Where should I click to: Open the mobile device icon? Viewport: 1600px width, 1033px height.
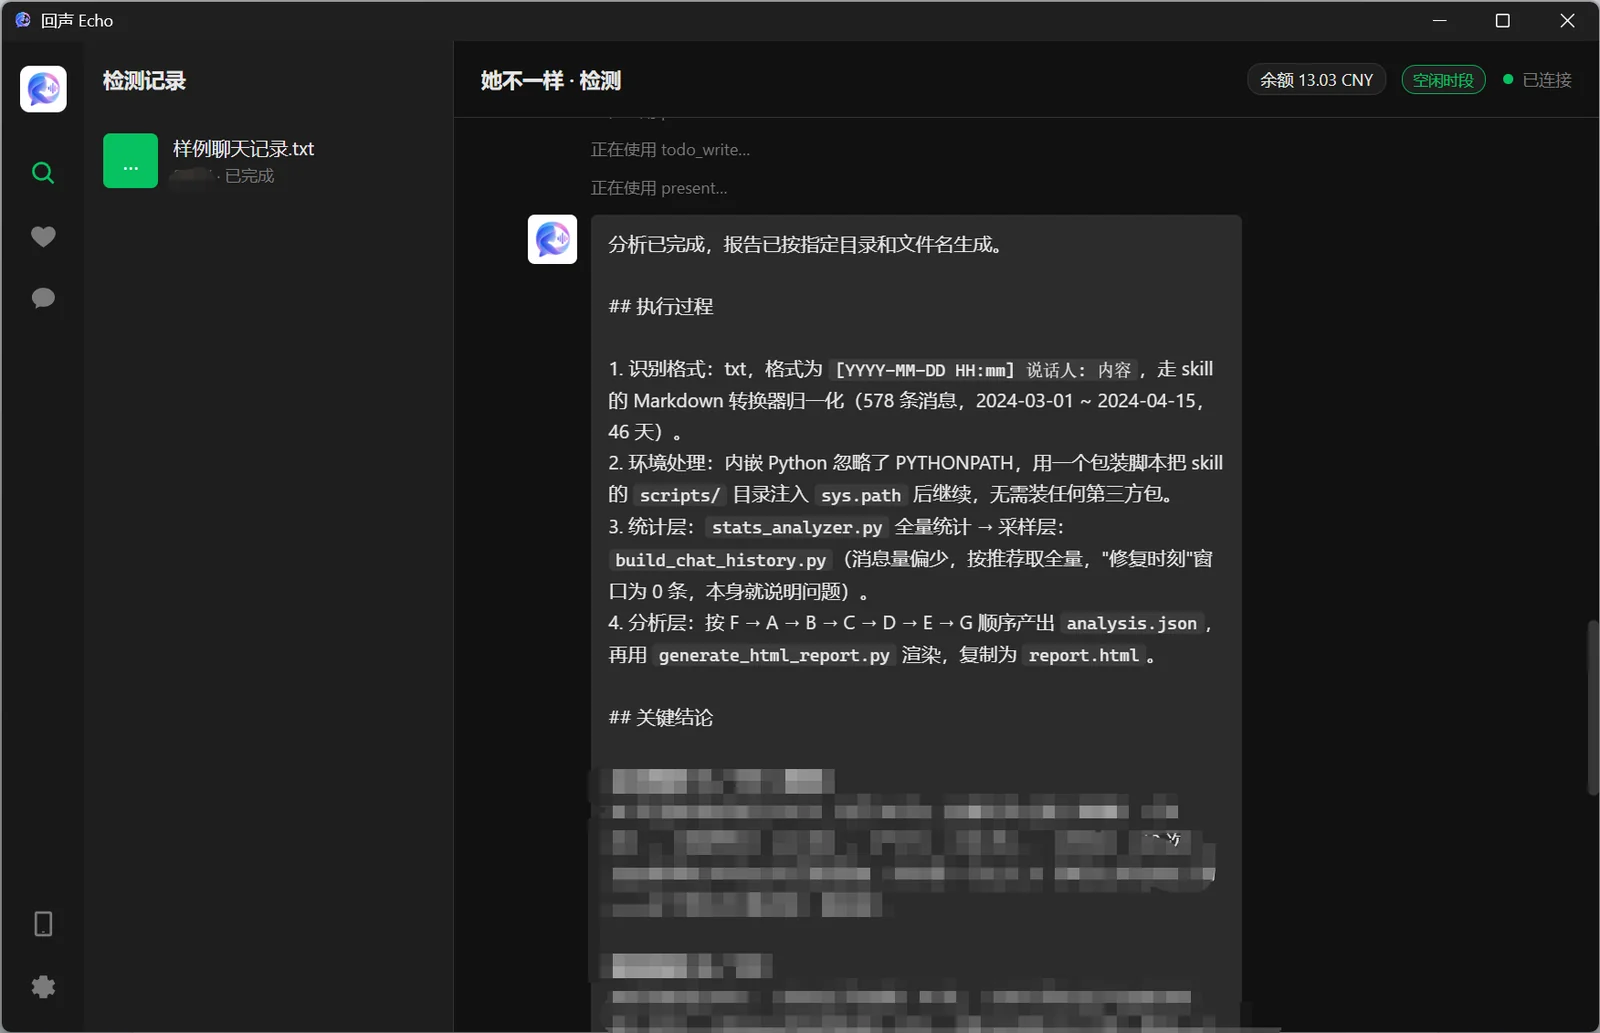[43, 924]
